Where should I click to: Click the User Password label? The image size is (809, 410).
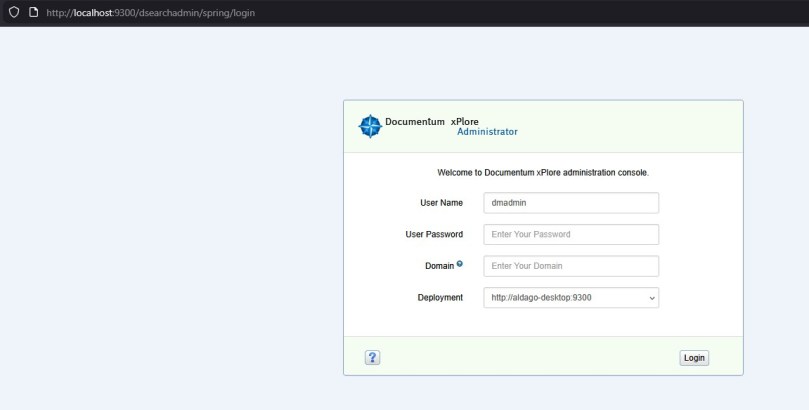tap(434, 235)
